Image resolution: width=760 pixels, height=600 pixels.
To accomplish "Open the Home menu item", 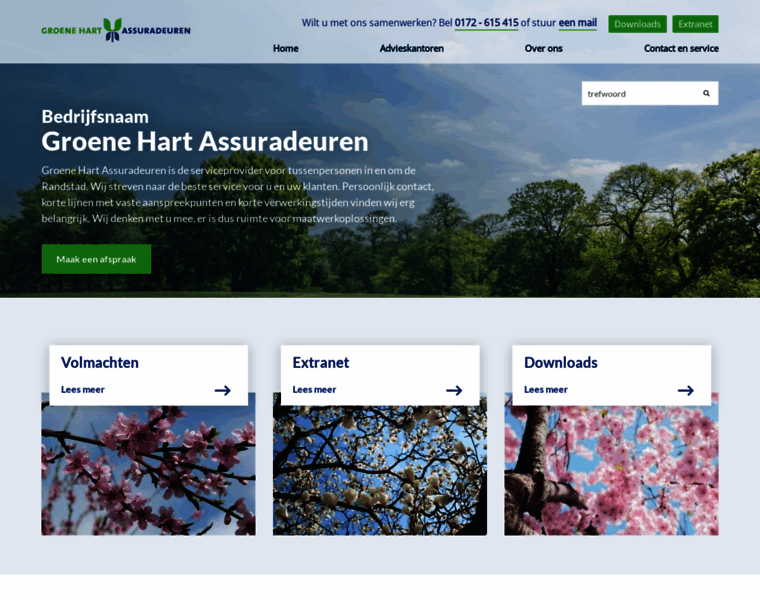I will (285, 48).
